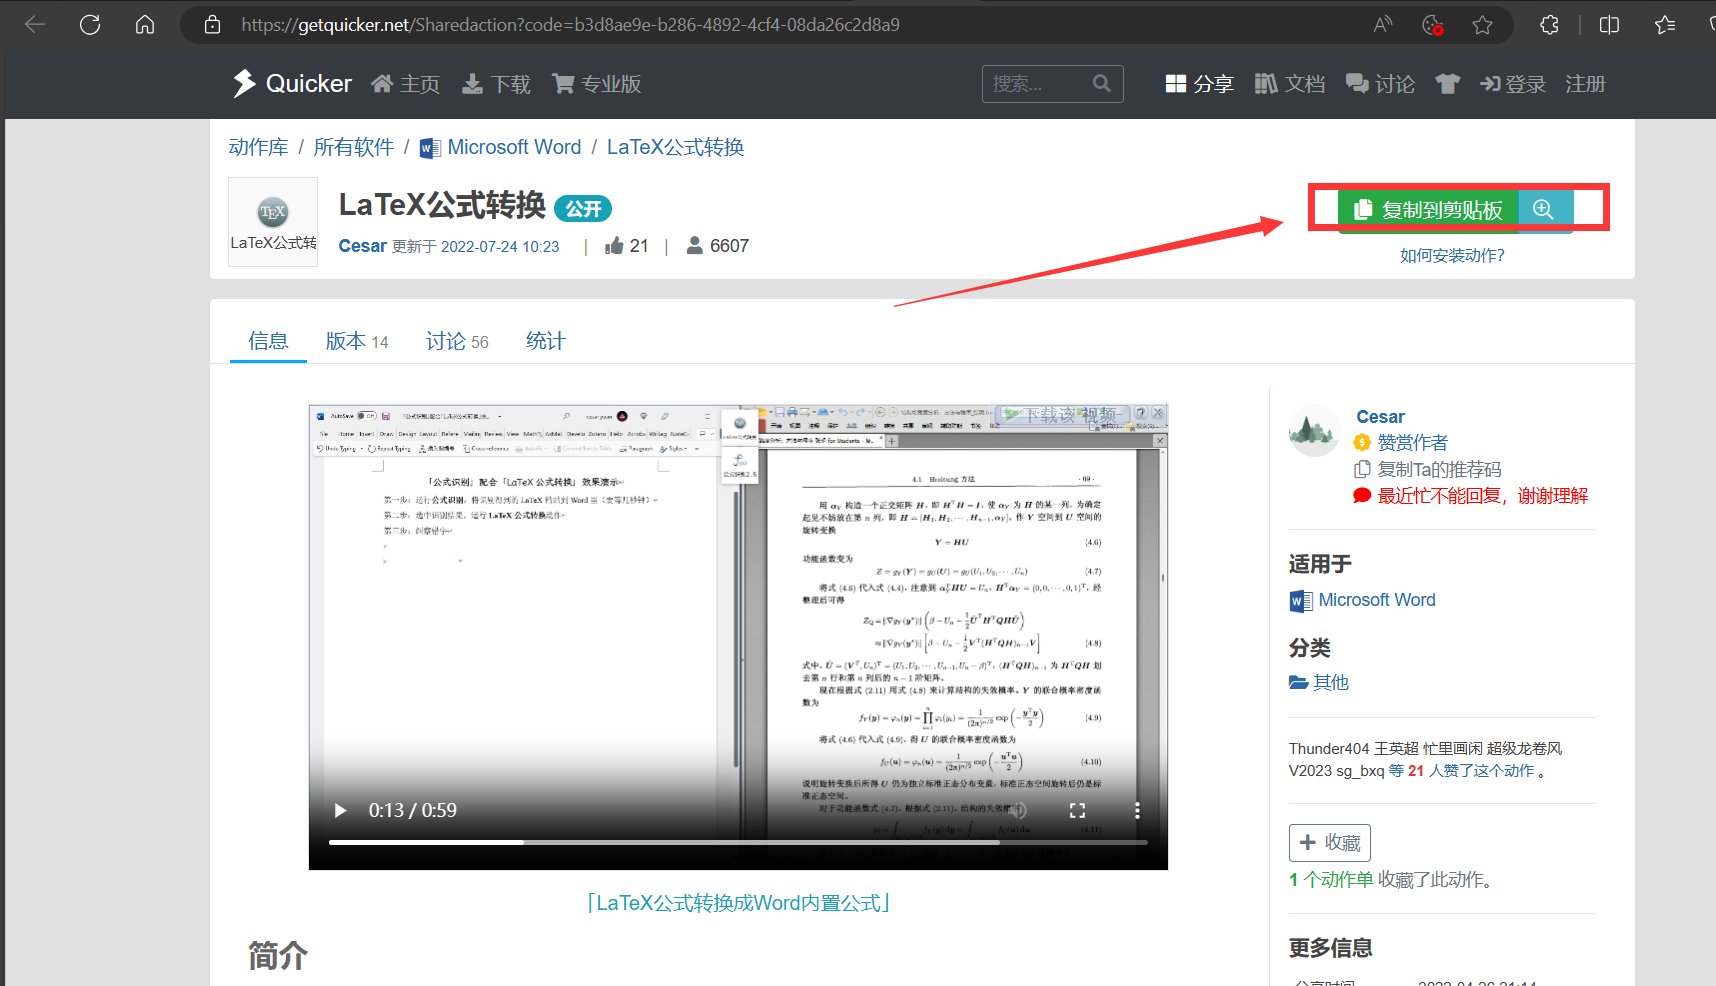Switch to 版本 14 tab
This screenshot has width=1716, height=986.
click(357, 341)
